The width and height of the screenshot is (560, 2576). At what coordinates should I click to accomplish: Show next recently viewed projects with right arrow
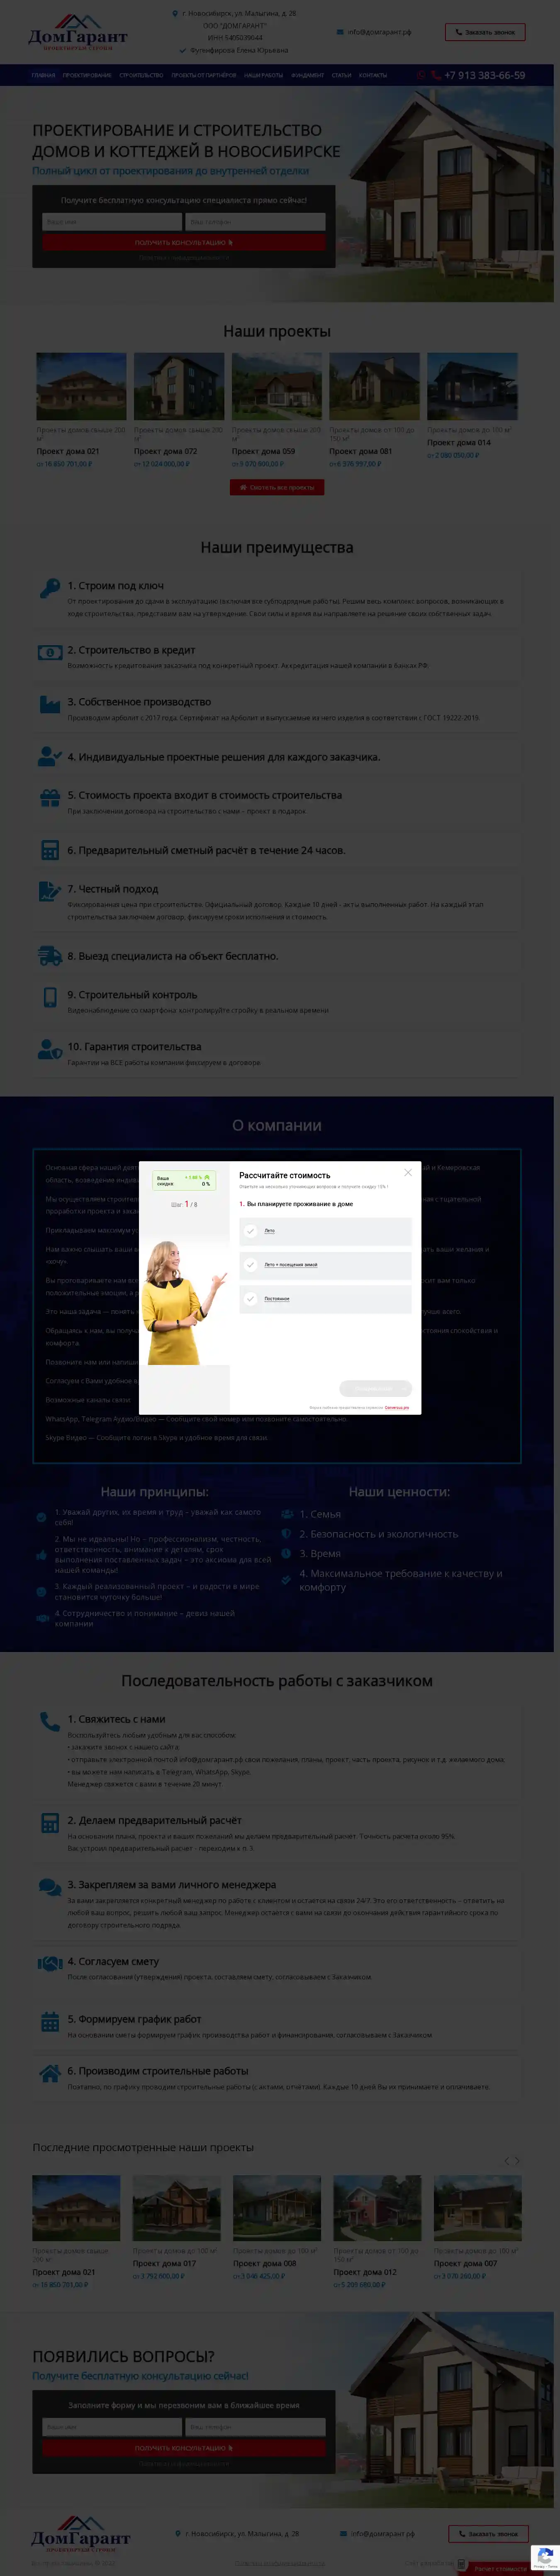[517, 2161]
